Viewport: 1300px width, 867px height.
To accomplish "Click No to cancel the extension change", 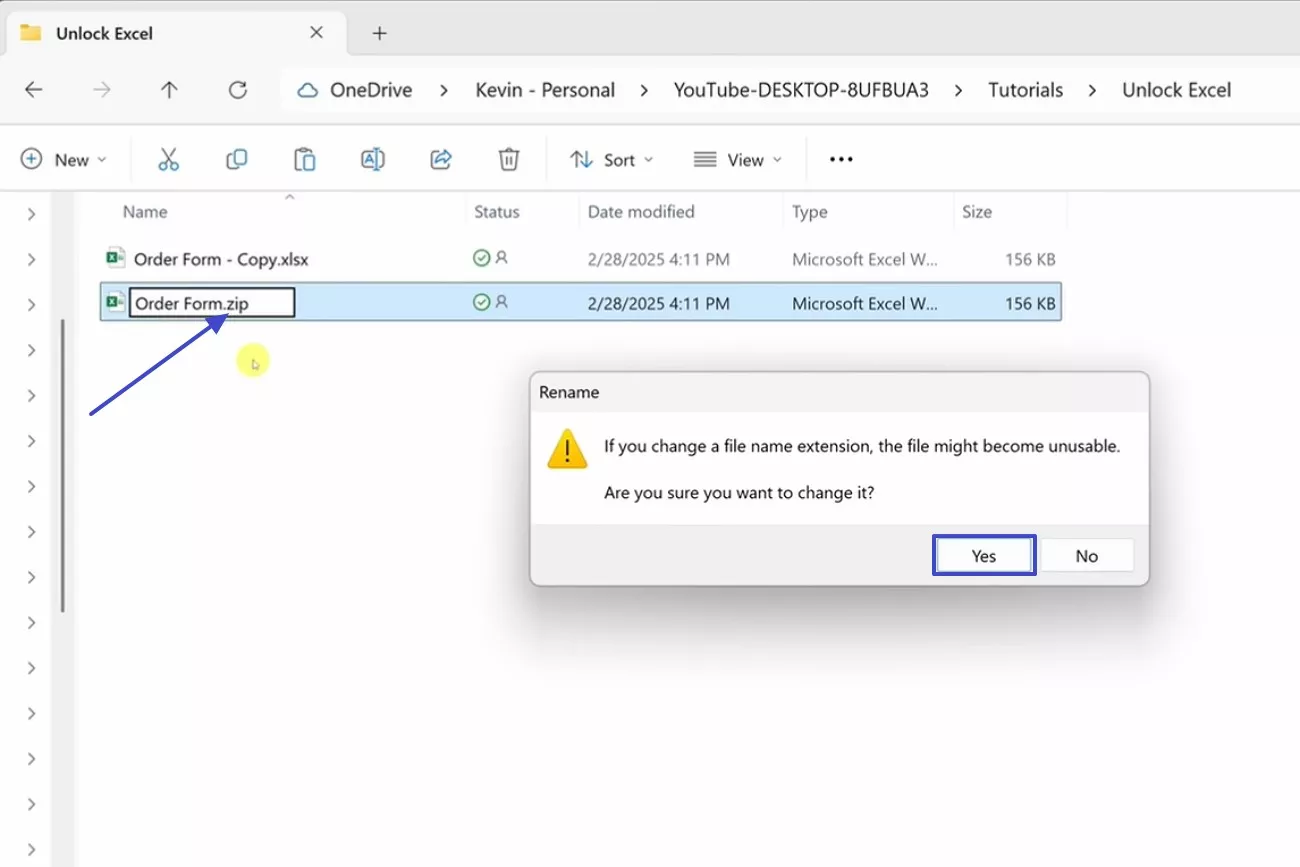I will click(x=1086, y=555).
